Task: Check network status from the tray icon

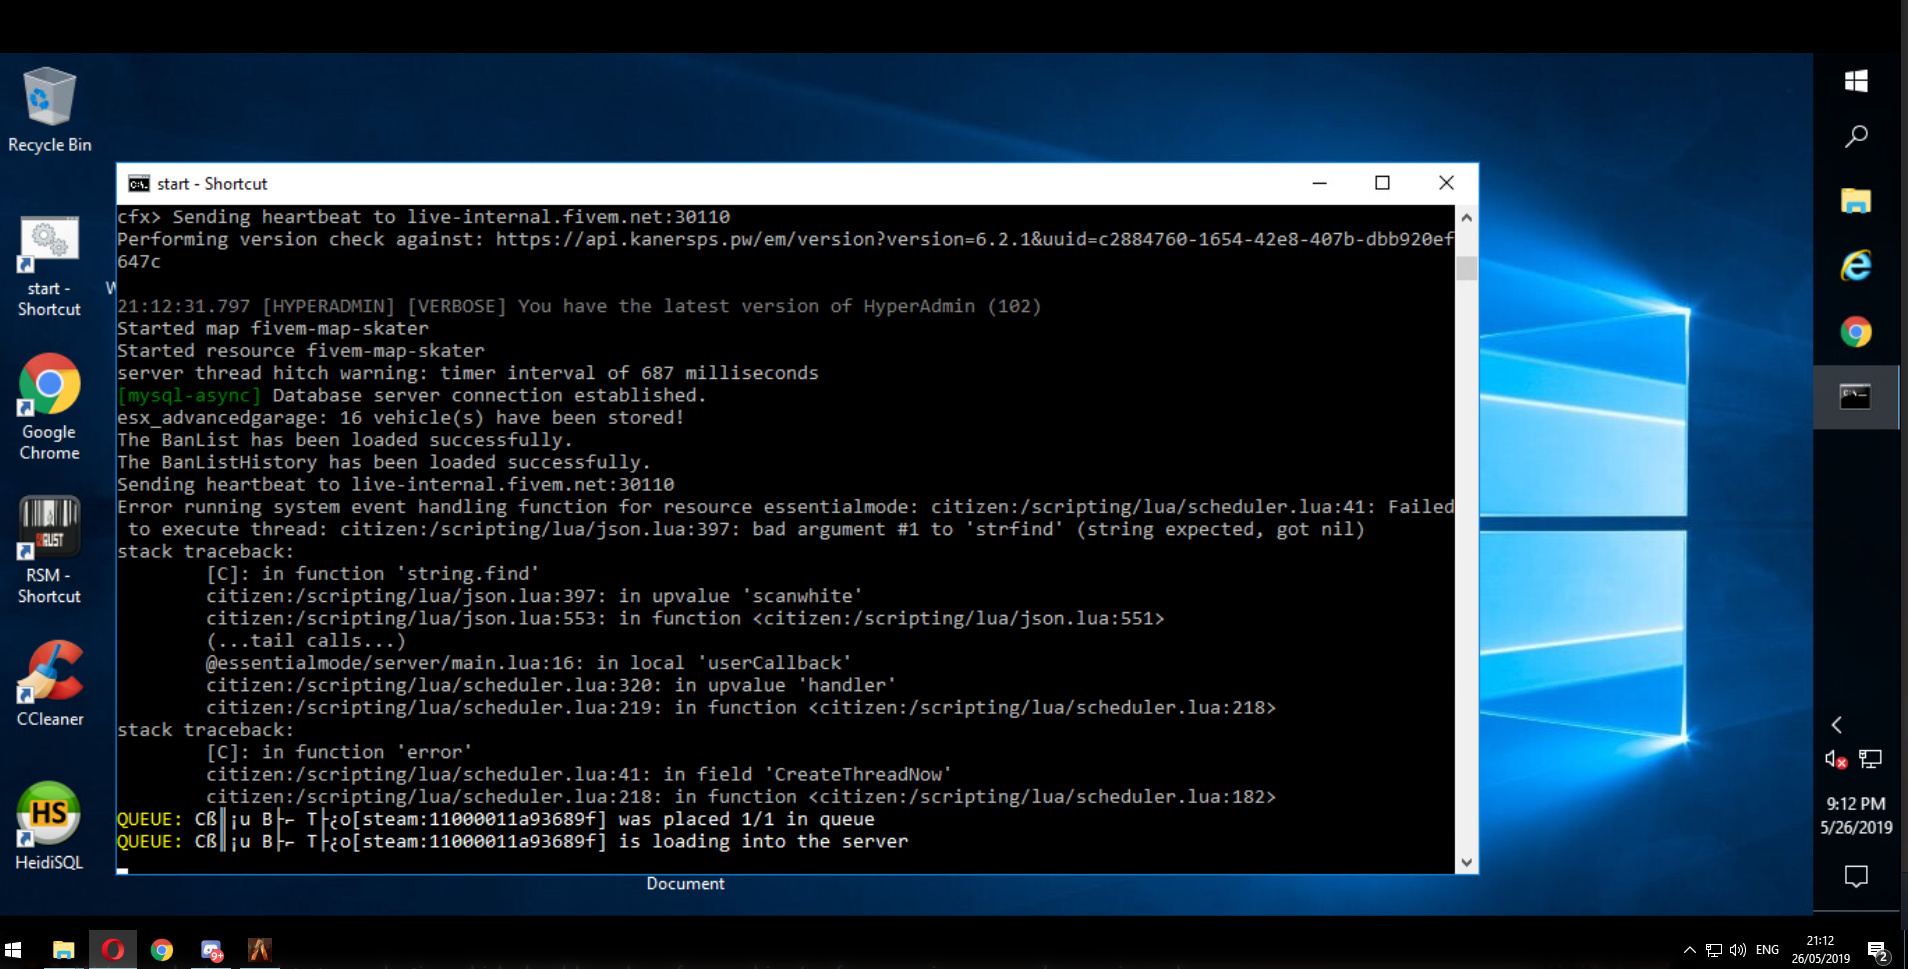Action: (1713, 950)
